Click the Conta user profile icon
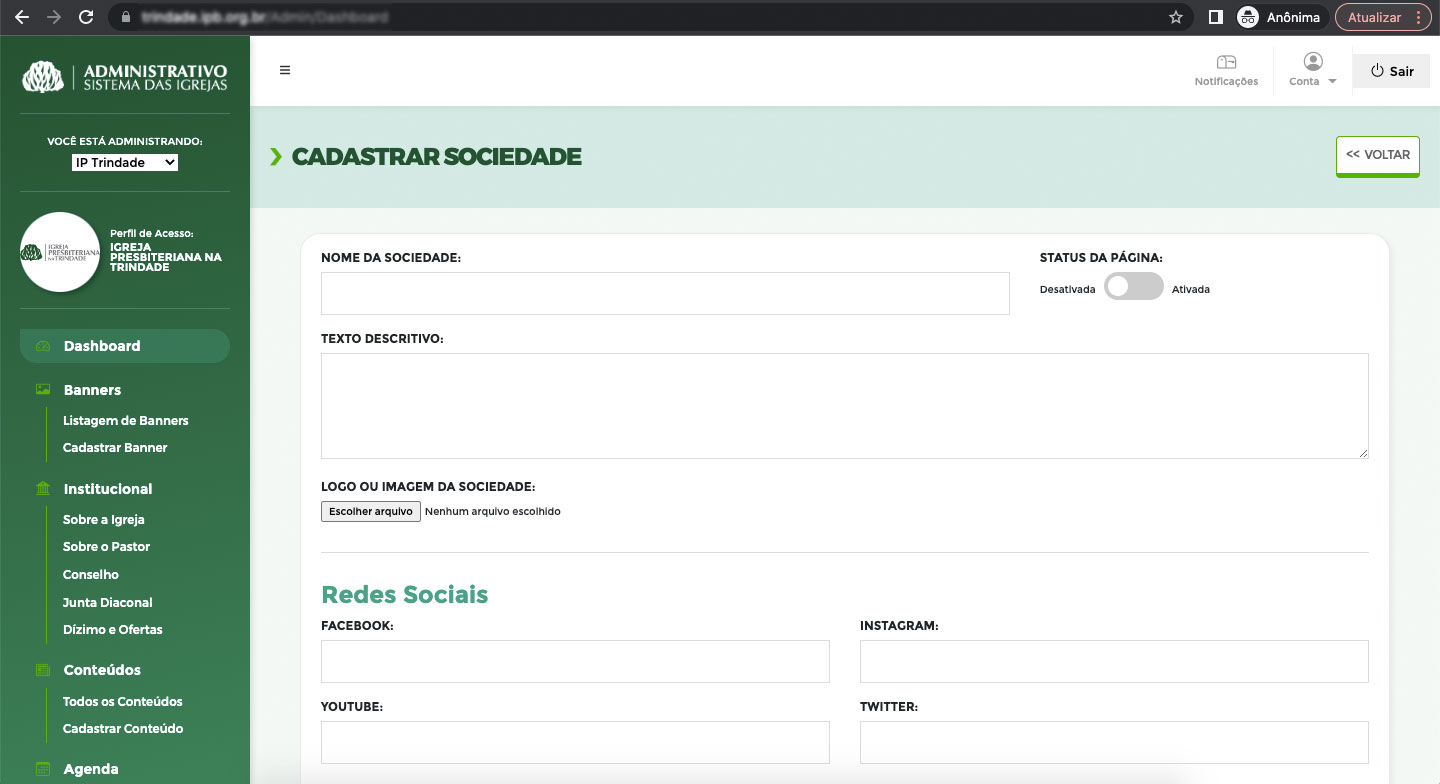The height and width of the screenshot is (784, 1440). [x=1312, y=62]
